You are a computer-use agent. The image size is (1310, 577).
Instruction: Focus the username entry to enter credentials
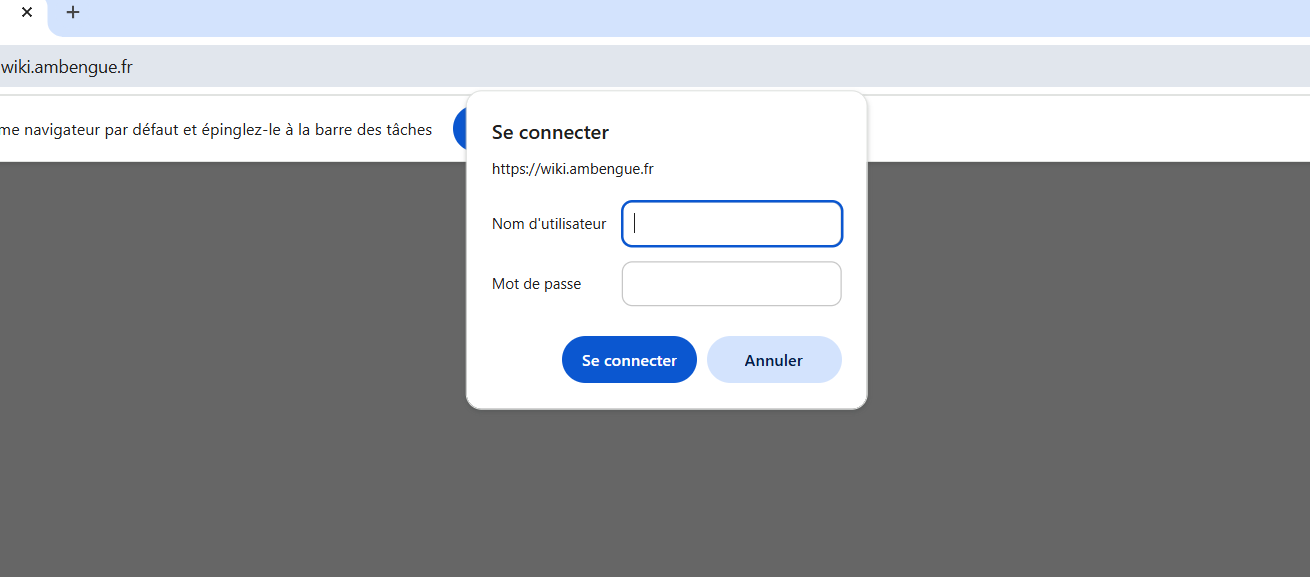pyautogui.click(x=731, y=223)
